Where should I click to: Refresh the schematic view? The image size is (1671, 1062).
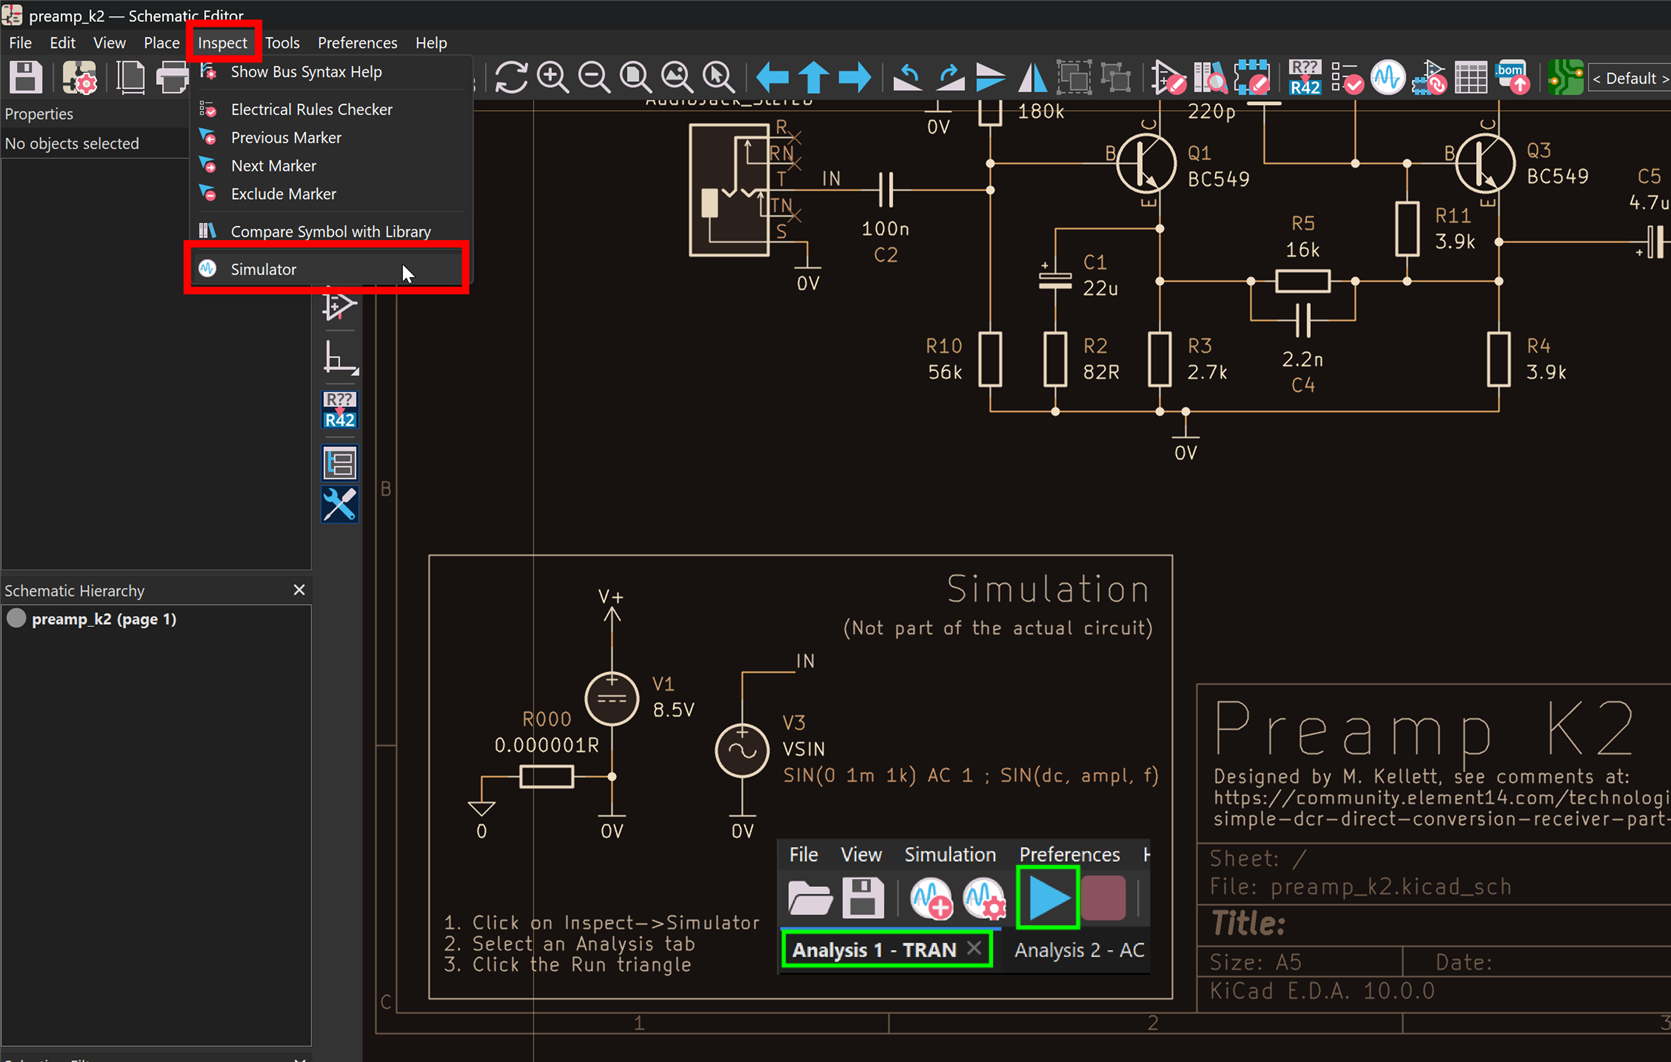pyautogui.click(x=511, y=77)
